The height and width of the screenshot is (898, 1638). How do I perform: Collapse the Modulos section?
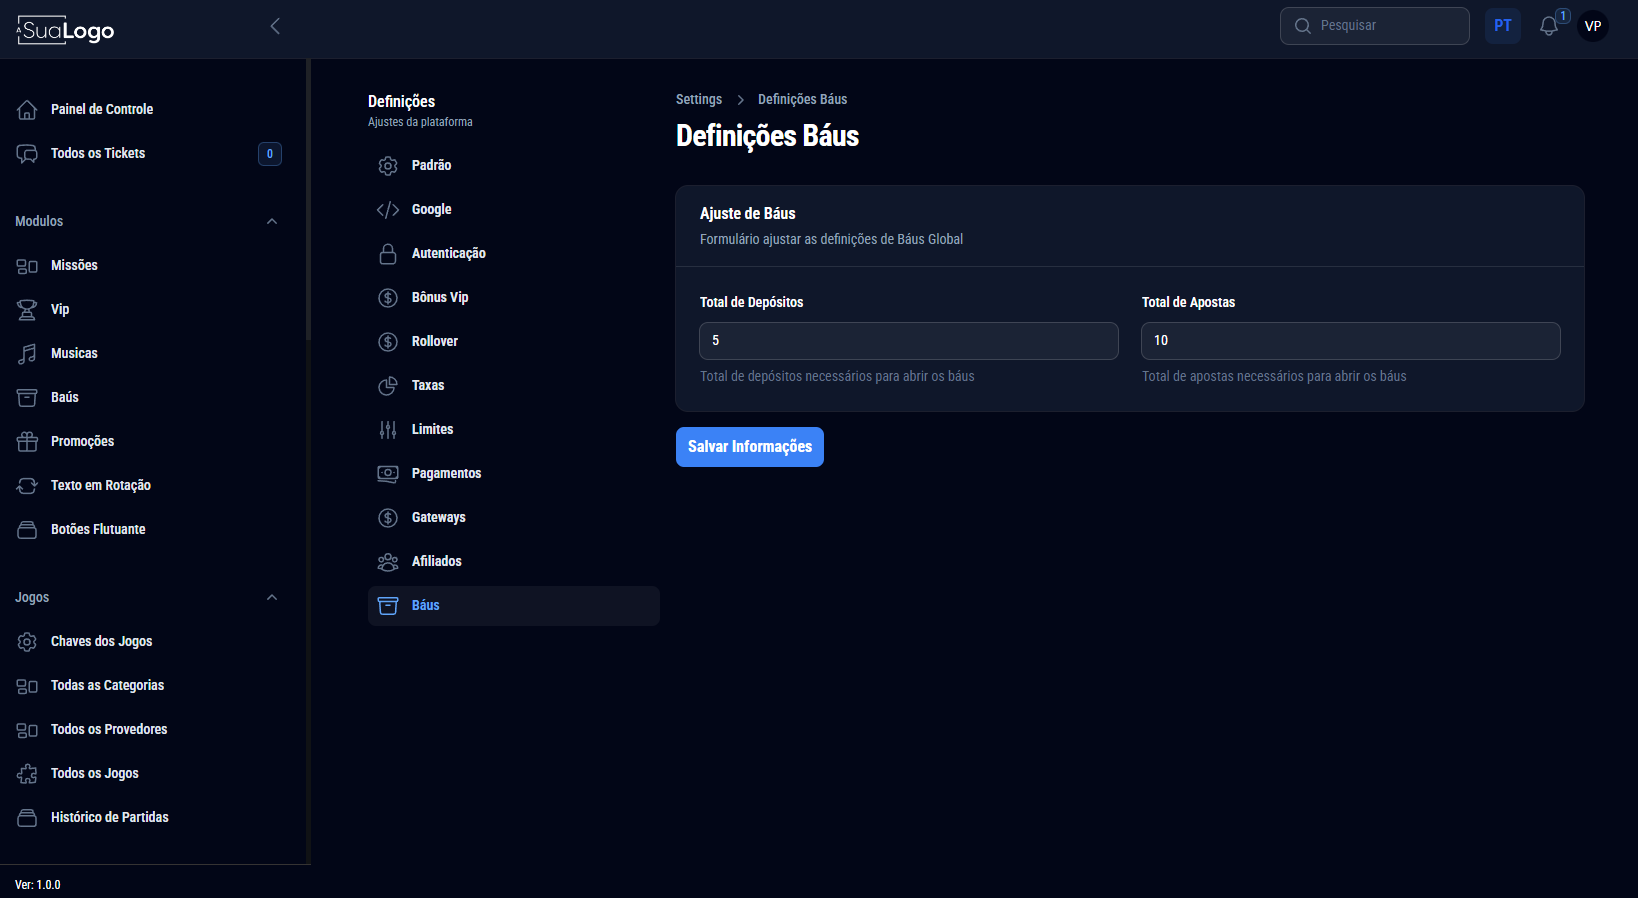tap(272, 222)
